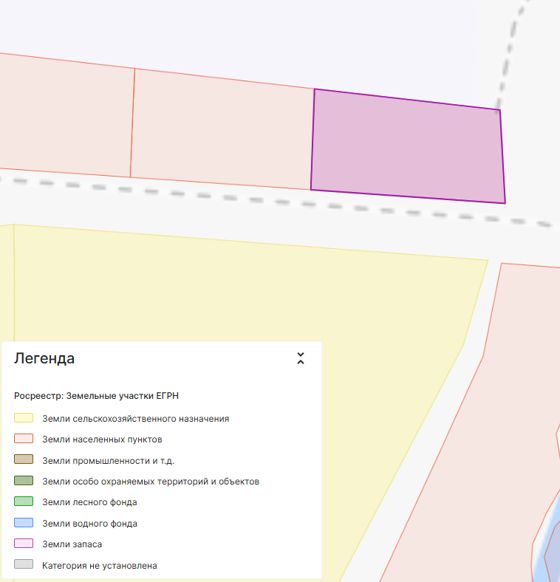Select the pink parcel adjacent to purple parcel
The height and width of the screenshot is (582, 560).
223,129
